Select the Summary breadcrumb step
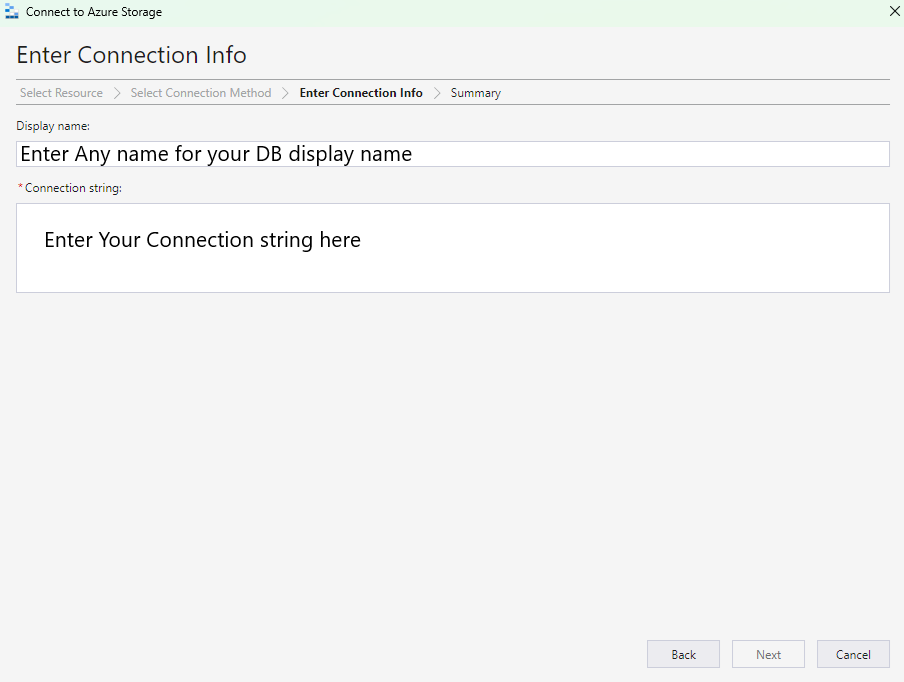The image size is (904, 682). coord(476,93)
